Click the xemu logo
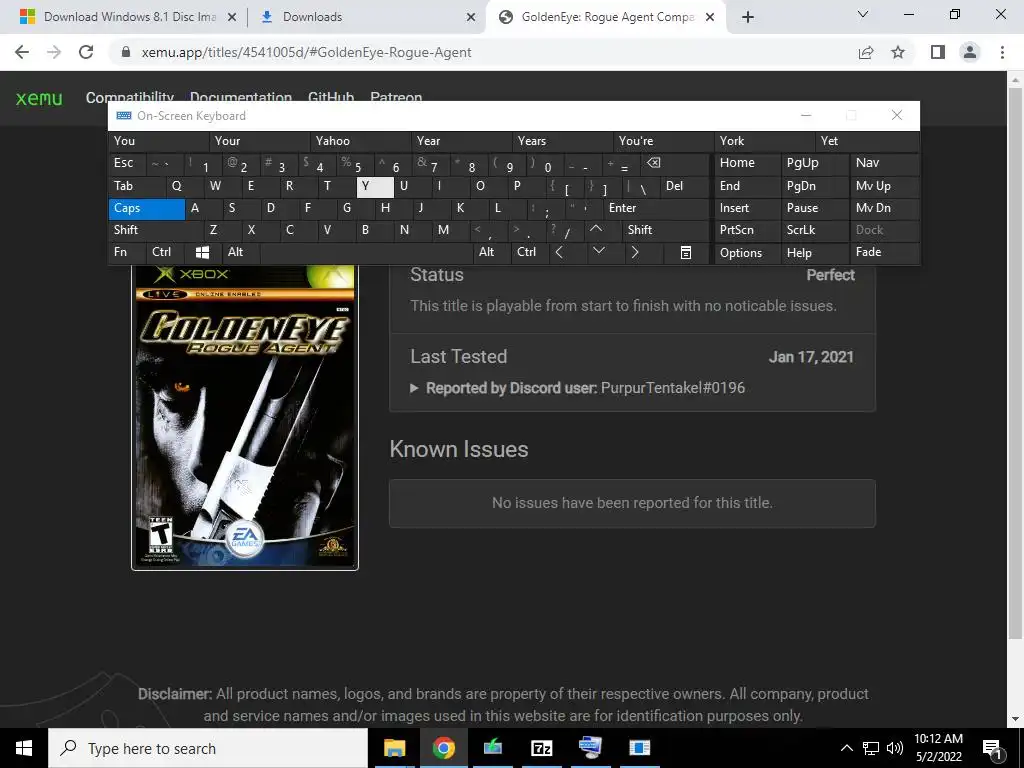The width and height of the screenshot is (1024, 768). (x=39, y=99)
